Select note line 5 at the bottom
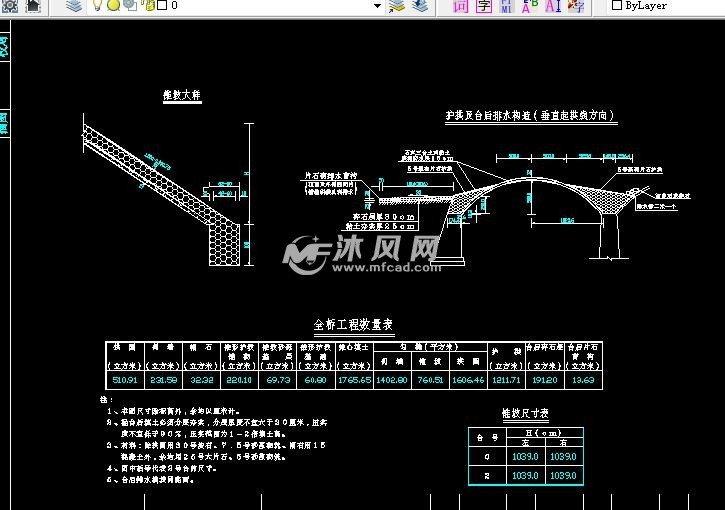725x510 pixels. (x=150, y=480)
